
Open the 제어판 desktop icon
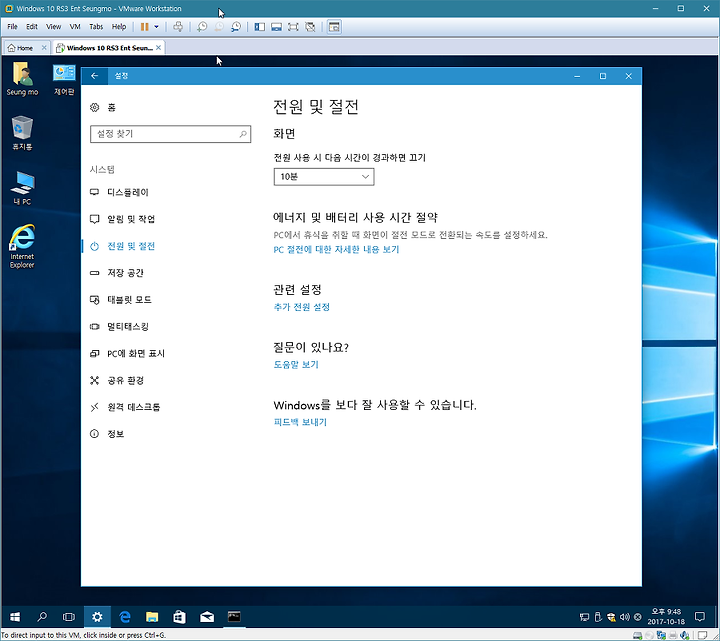64,79
